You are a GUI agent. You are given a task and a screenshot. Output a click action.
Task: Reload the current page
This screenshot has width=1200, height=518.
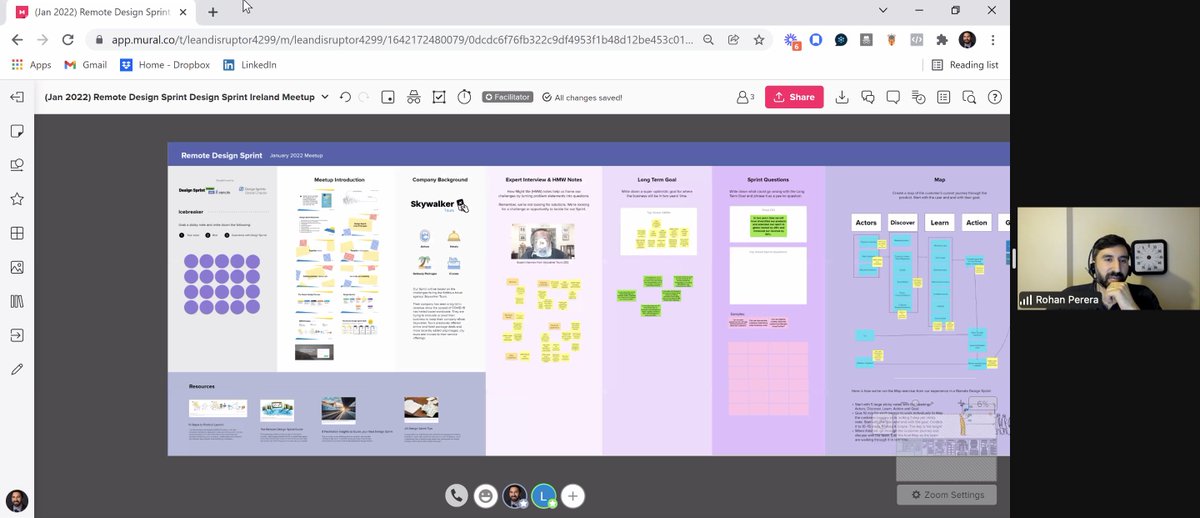tap(68, 40)
